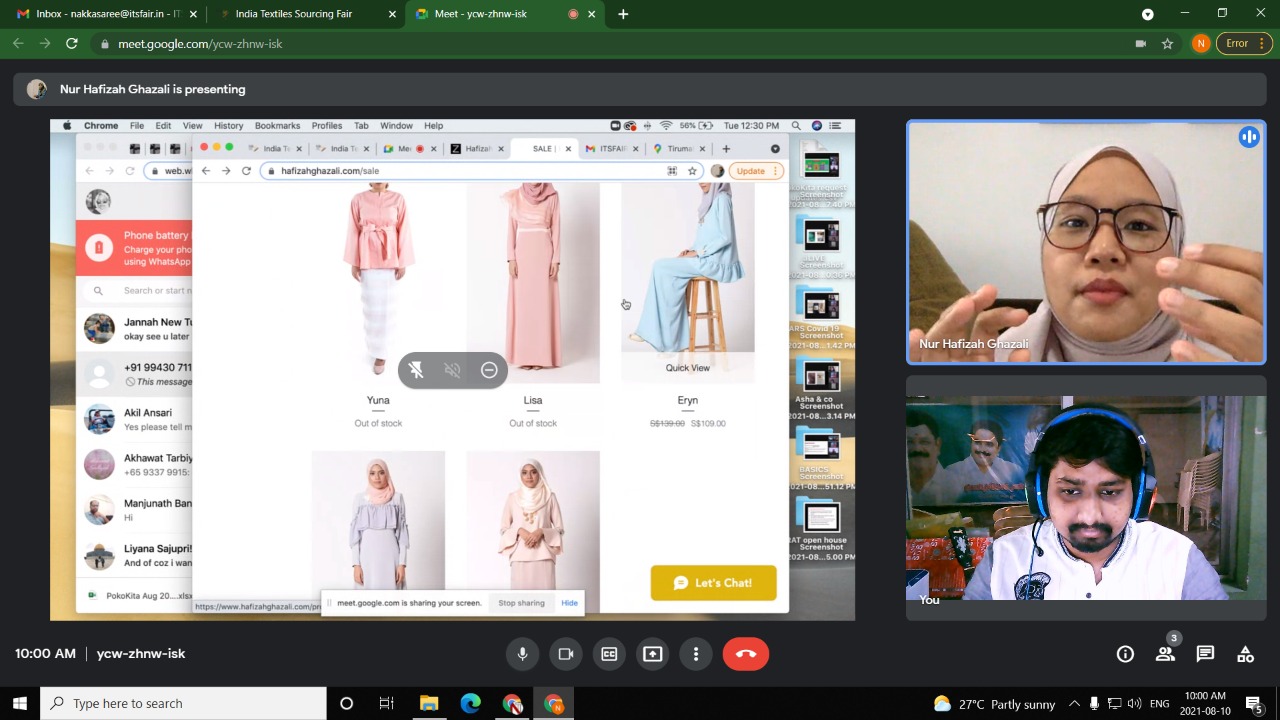1280x720 pixels.
Task: Open chat with everyone panel
Action: (1205, 654)
